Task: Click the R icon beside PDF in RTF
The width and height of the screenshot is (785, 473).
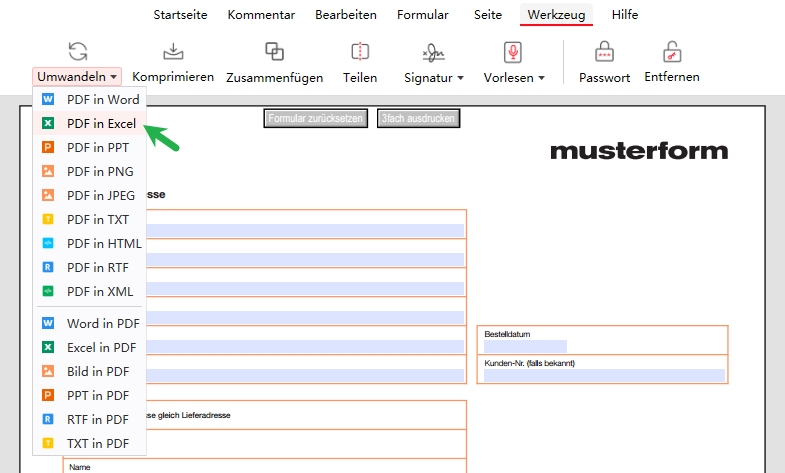Action: tap(48, 267)
